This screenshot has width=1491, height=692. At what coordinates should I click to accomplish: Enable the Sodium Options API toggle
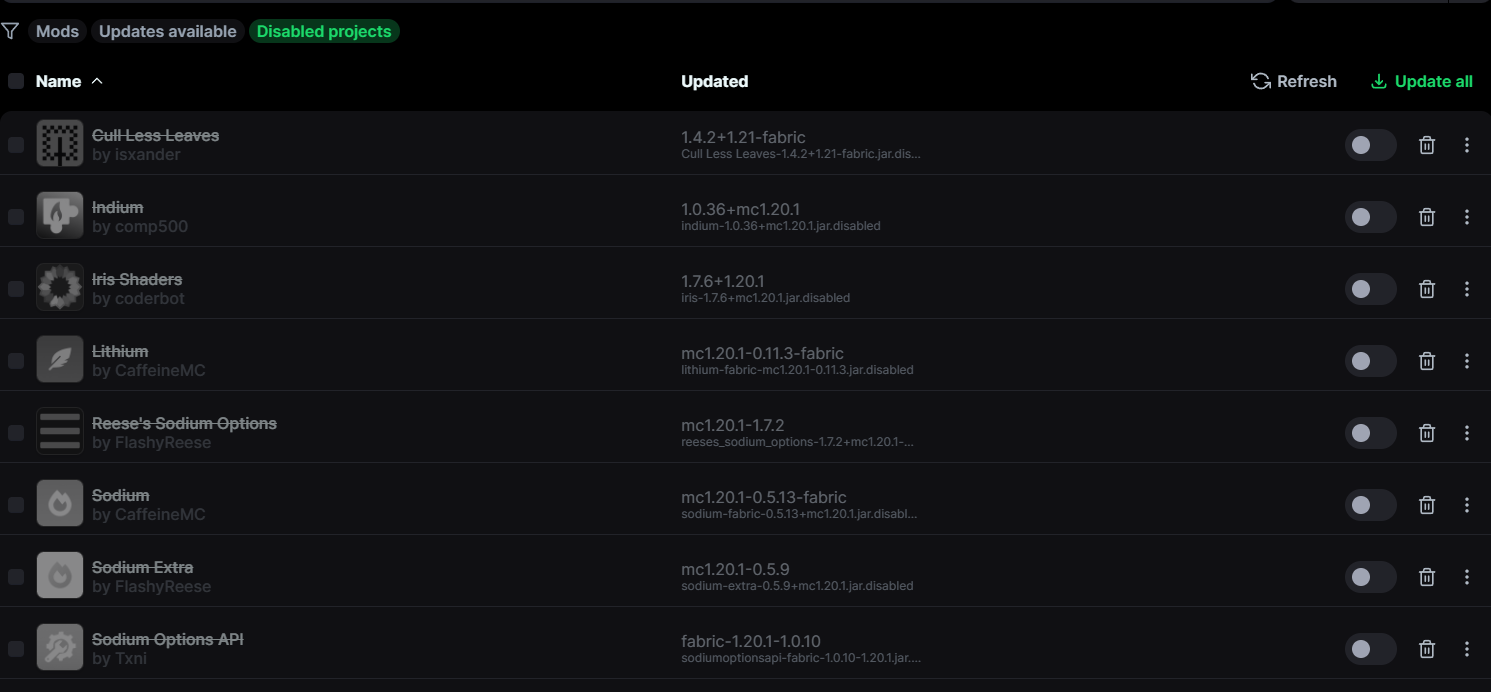1370,649
